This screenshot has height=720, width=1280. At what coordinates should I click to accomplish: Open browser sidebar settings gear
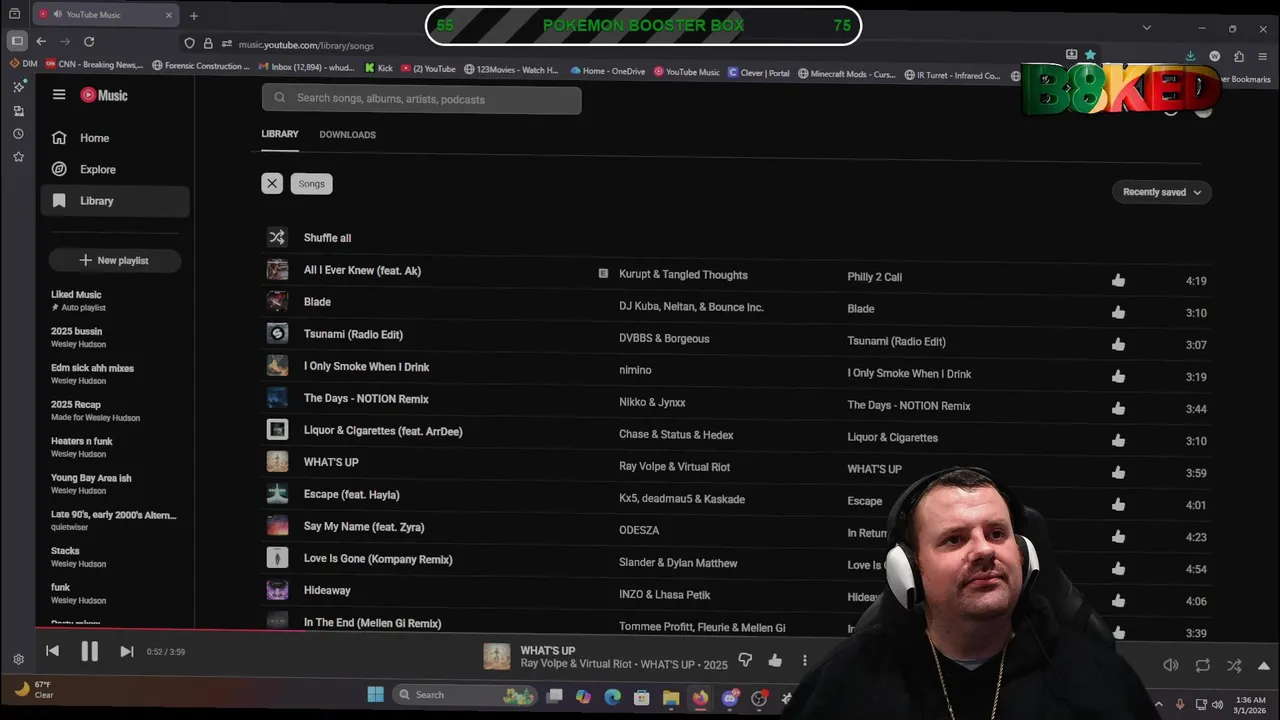[x=18, y=659]
